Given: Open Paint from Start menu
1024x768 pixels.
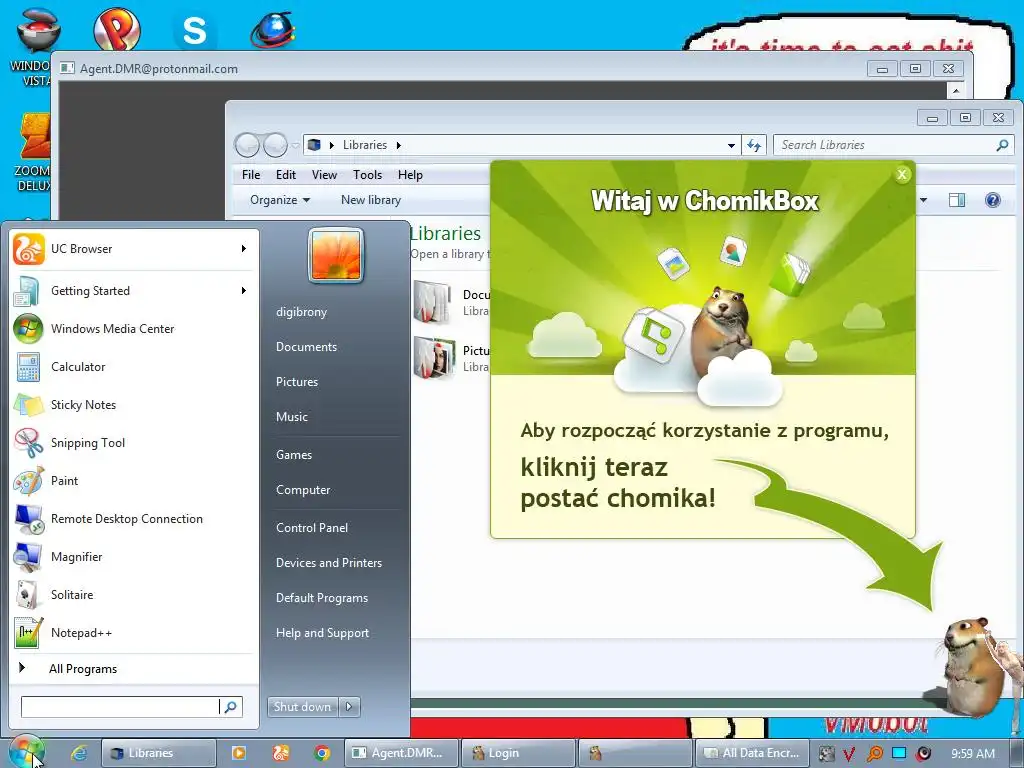Looking at the screenshot, I should [x=134, y=481].
